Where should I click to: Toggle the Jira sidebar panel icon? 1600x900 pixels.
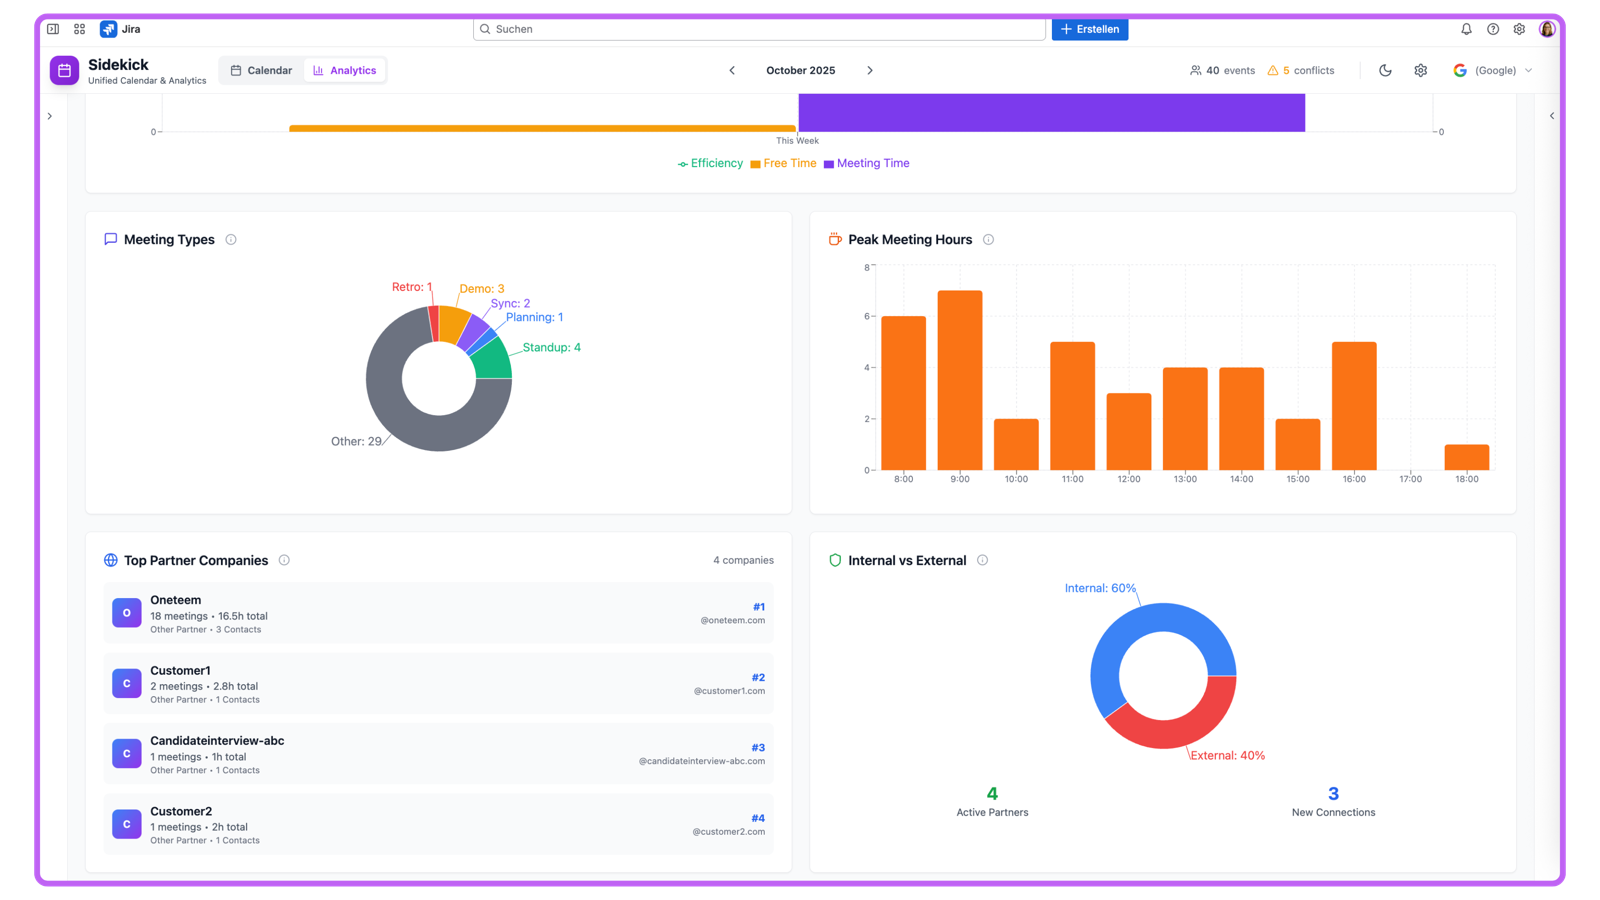53,29
